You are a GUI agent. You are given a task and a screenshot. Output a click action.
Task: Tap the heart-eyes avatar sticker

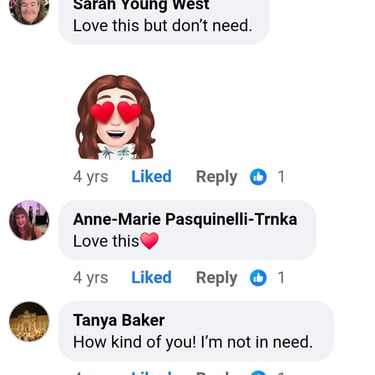point(116,117)
